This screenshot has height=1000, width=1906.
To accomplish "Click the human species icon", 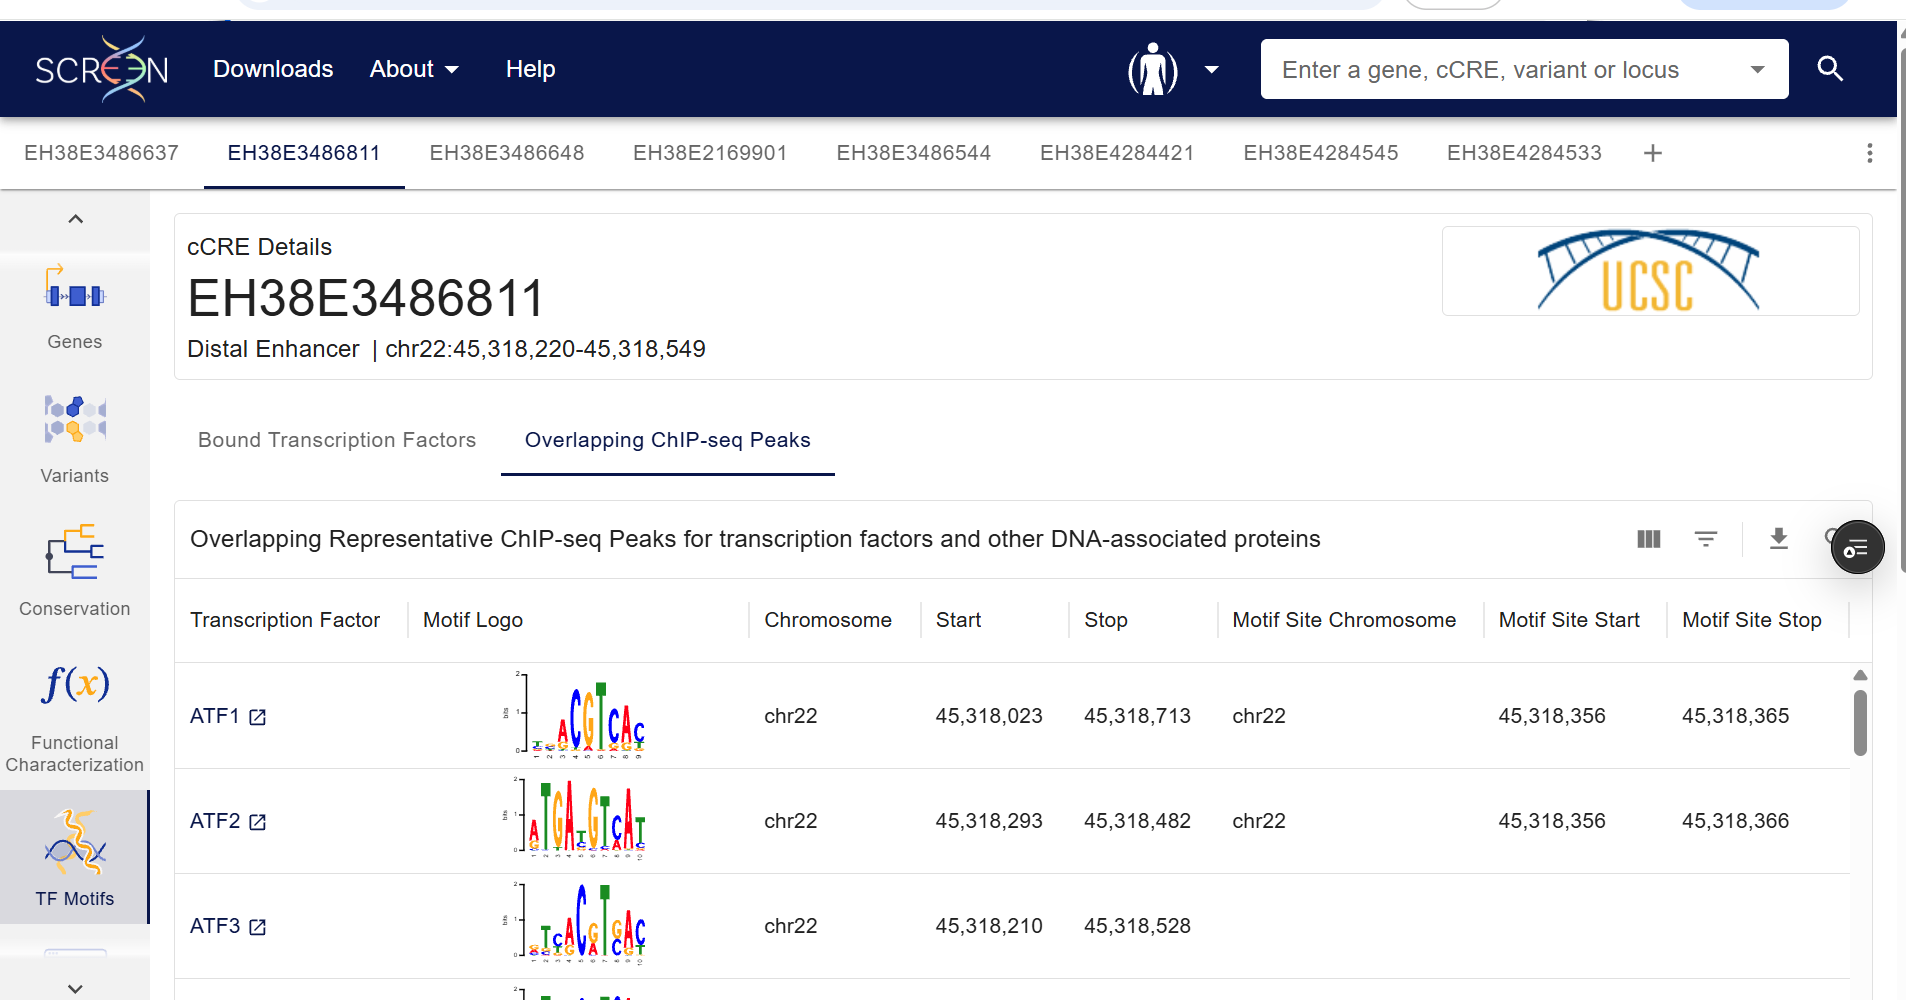I will point(1153,69).
